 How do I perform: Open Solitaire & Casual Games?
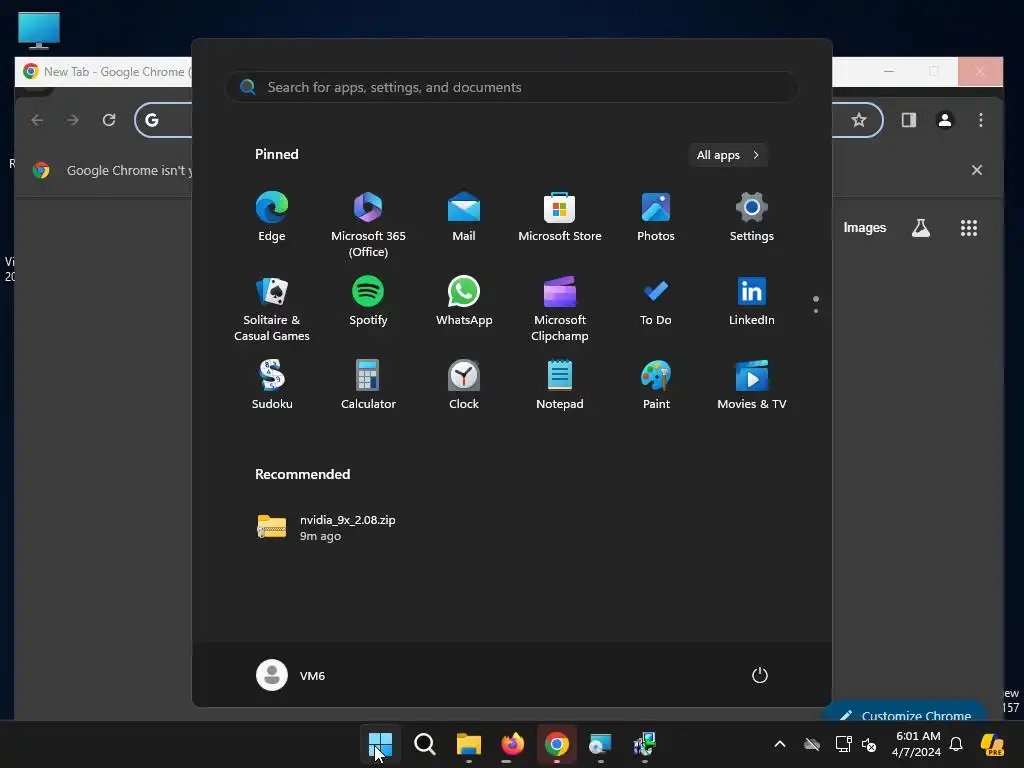pyautogui.click(x=272, y=309)
